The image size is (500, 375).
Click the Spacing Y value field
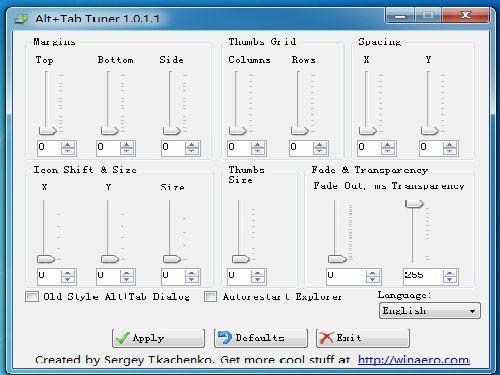click(x=431, y=148)
